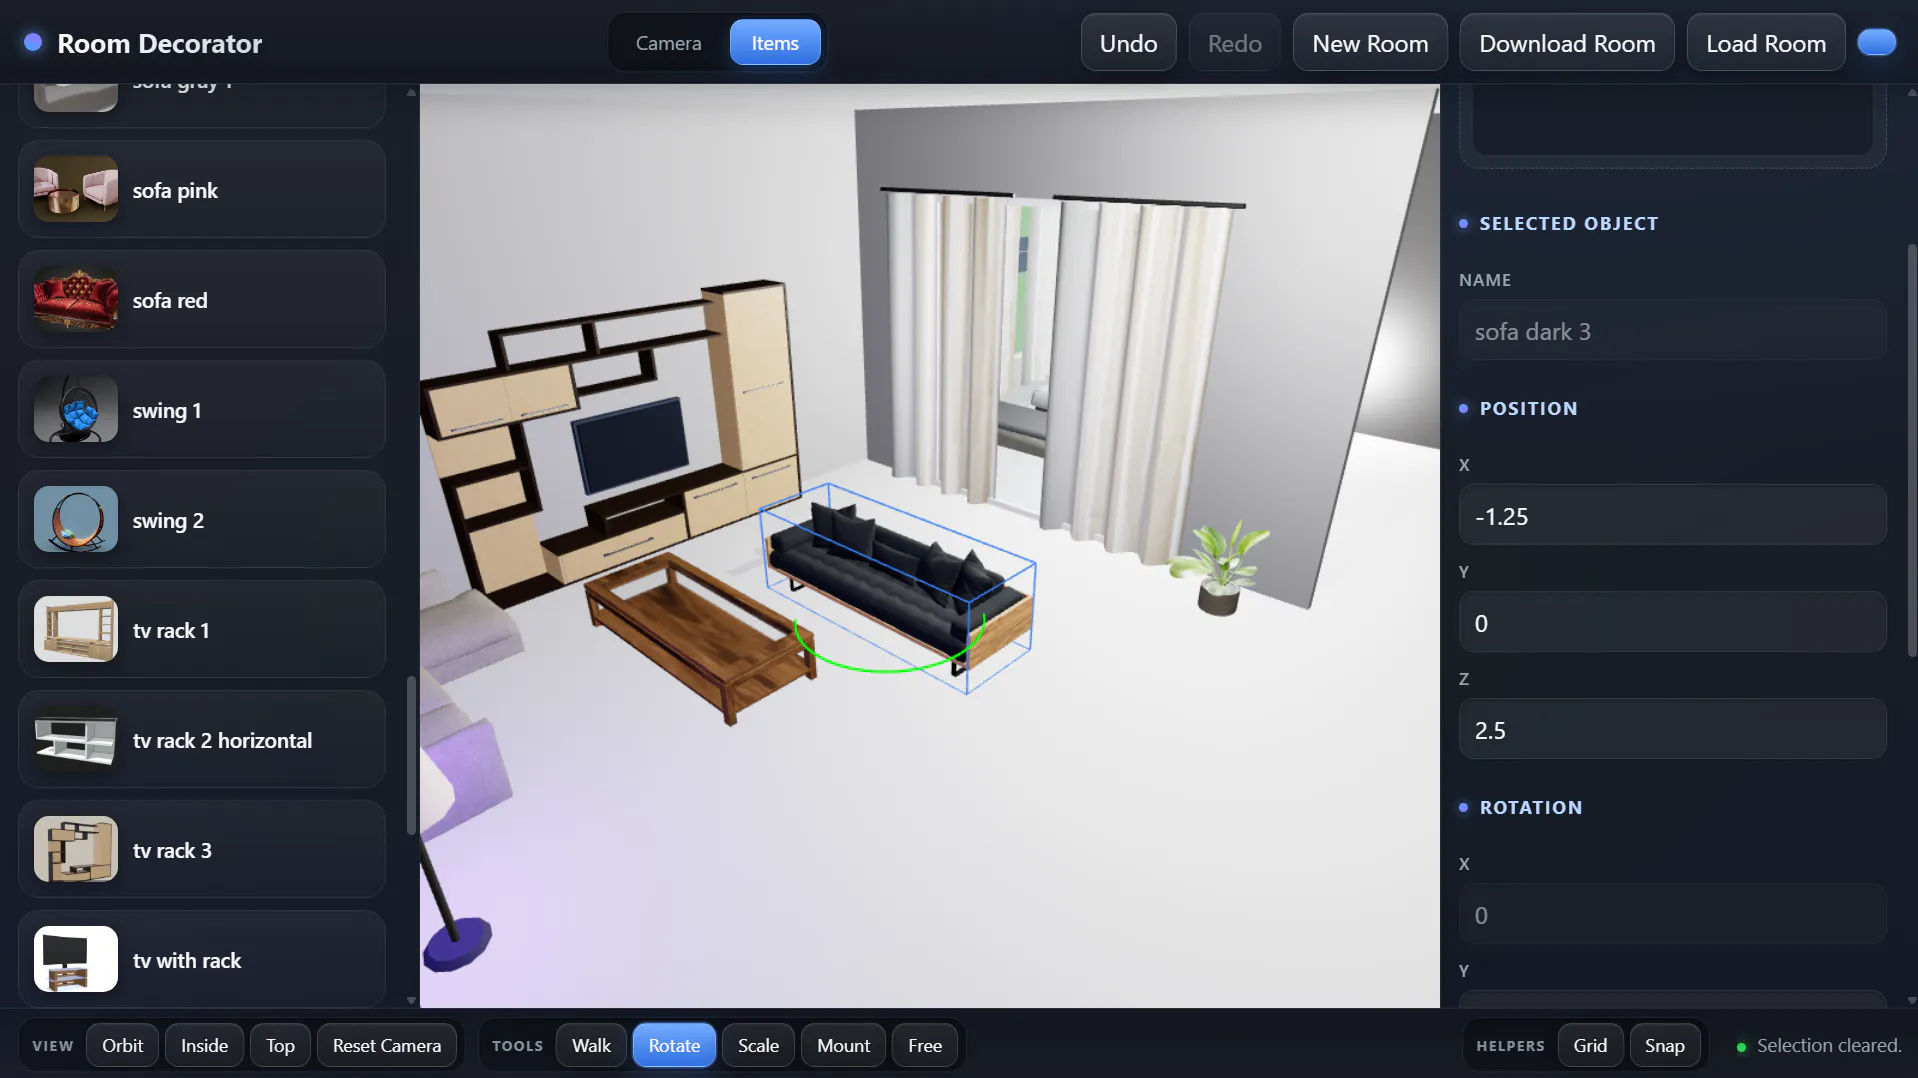Activate the Free tool

(925, 1045)
